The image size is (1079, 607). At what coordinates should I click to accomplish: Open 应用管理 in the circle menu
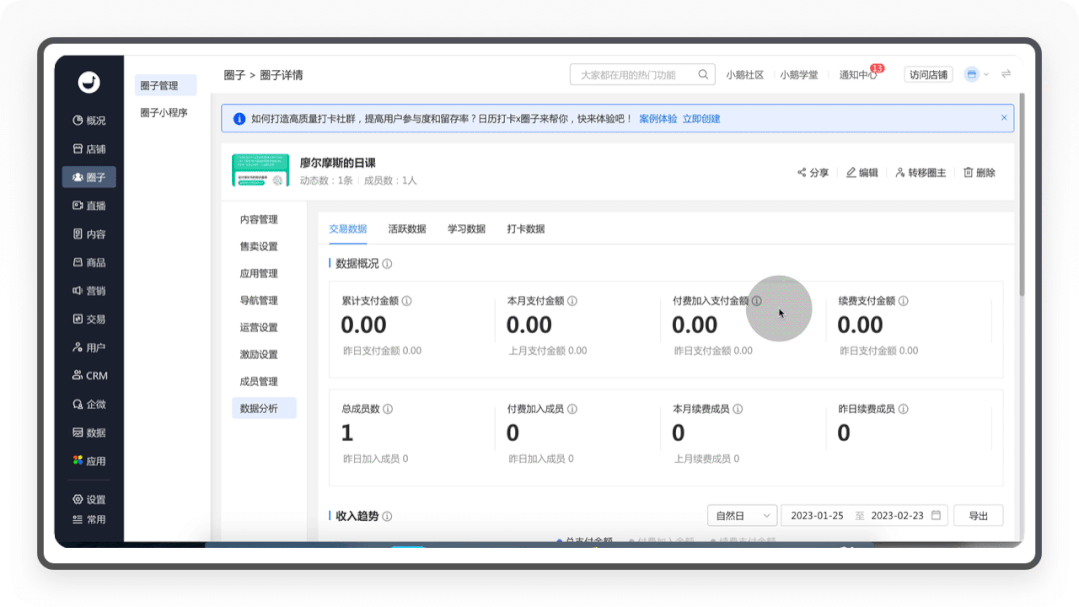pos(259,273)
